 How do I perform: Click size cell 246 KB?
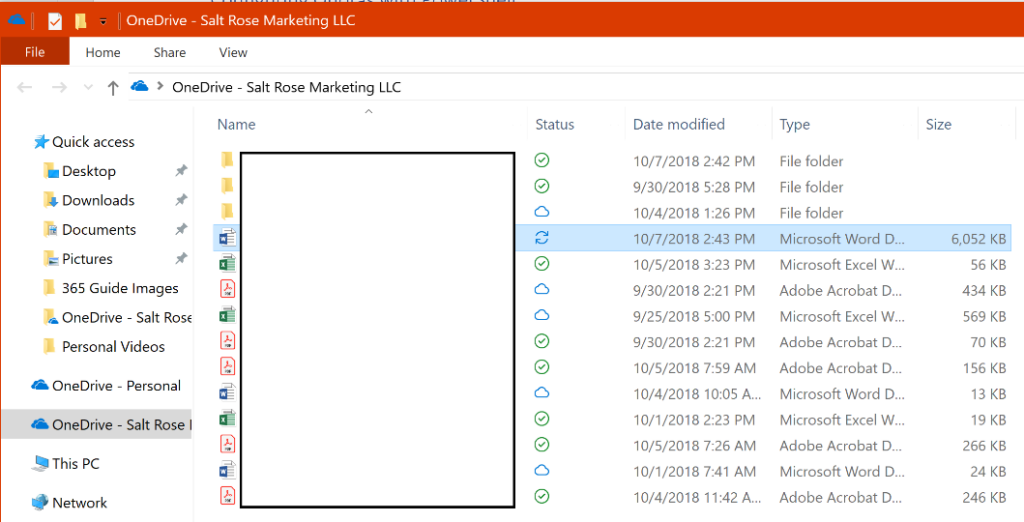(x=984, y=497)
